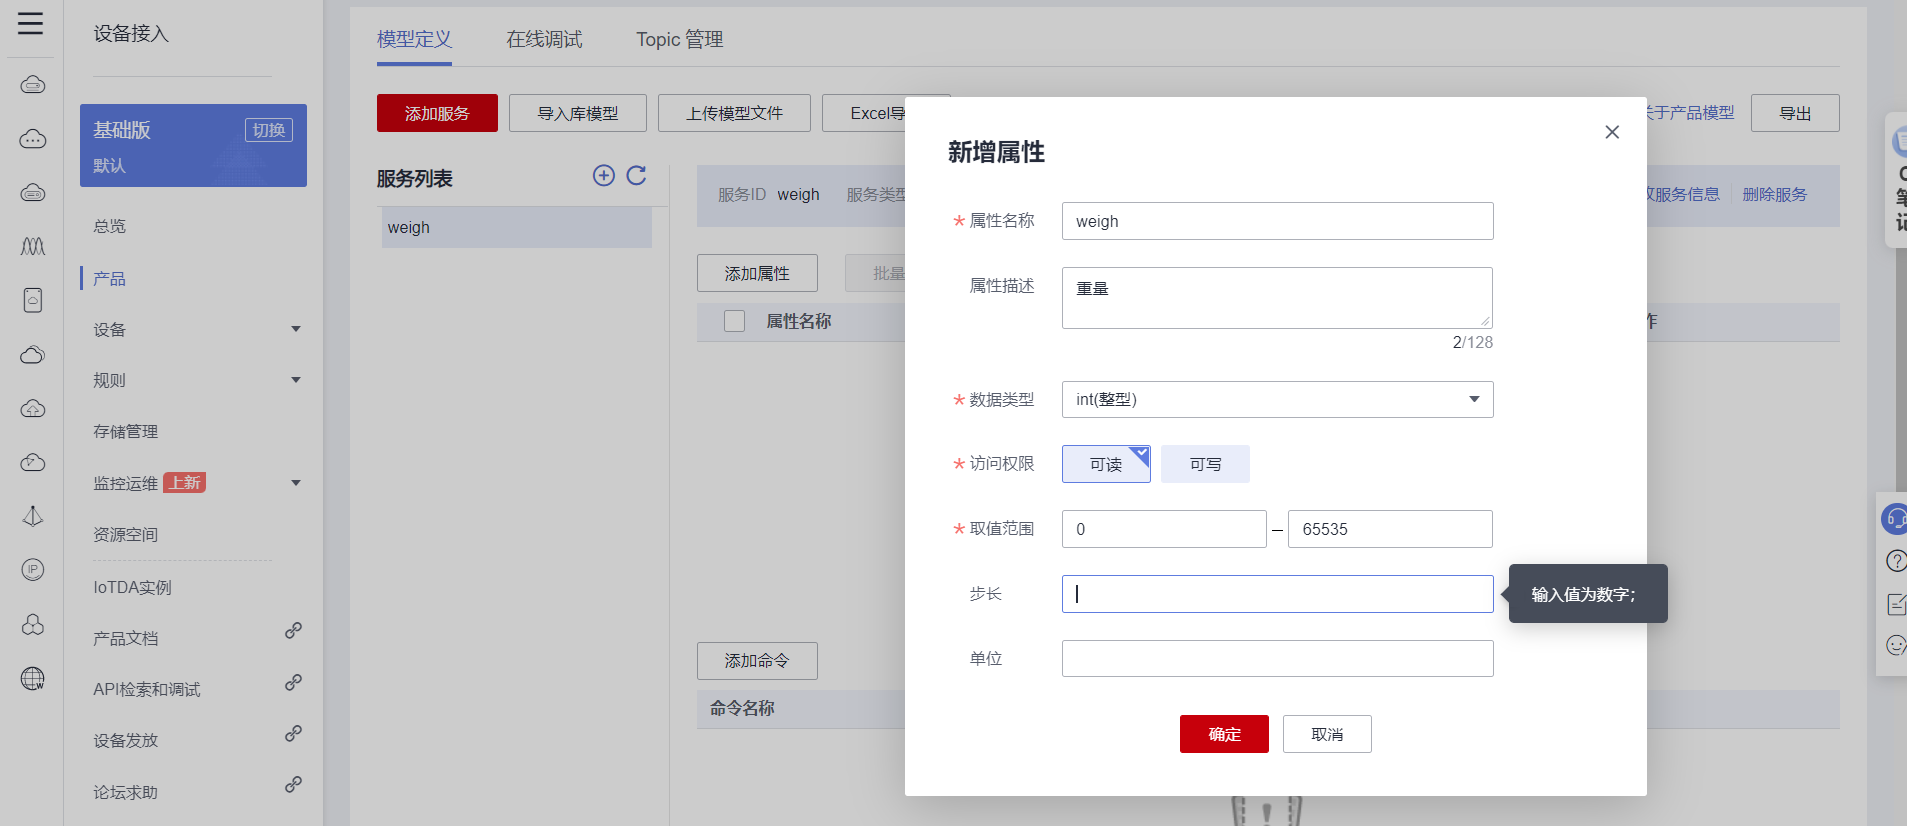
Task: Check the 属性名称 header checkbox
Action: click(735, 321)
